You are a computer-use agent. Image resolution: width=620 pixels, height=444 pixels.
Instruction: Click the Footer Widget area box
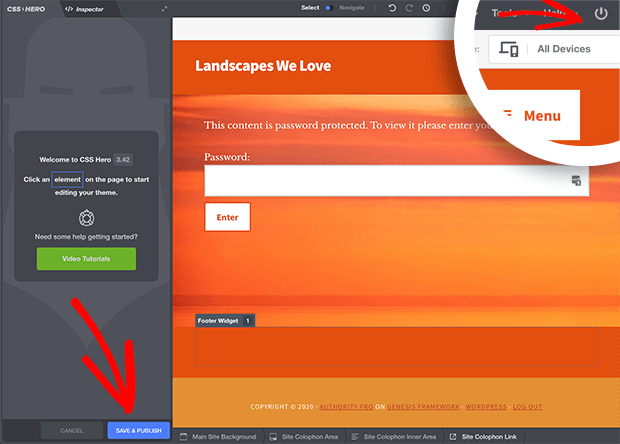[x=396, y=346]
